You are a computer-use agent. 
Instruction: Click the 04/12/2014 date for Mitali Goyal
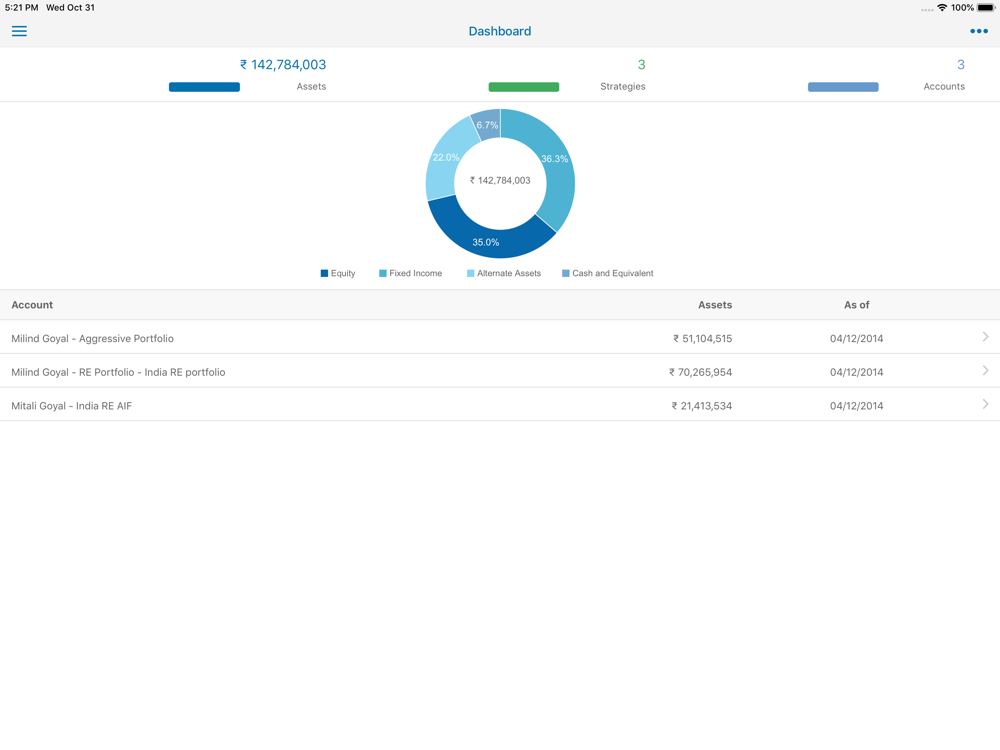coord(857,406)
